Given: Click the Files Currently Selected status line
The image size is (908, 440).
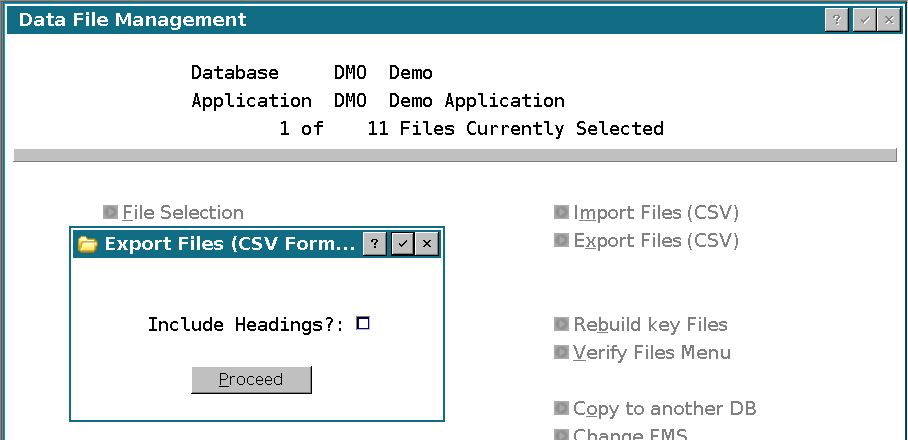Looking at the screenshot, I should (x=471, y=129).
